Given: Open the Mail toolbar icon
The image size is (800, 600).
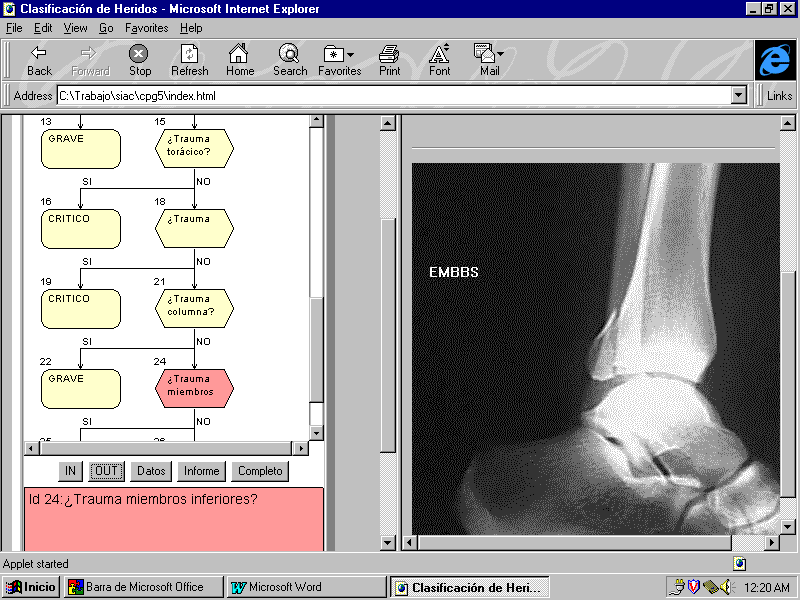Looking at the screenshot, I should click(488, 53).
